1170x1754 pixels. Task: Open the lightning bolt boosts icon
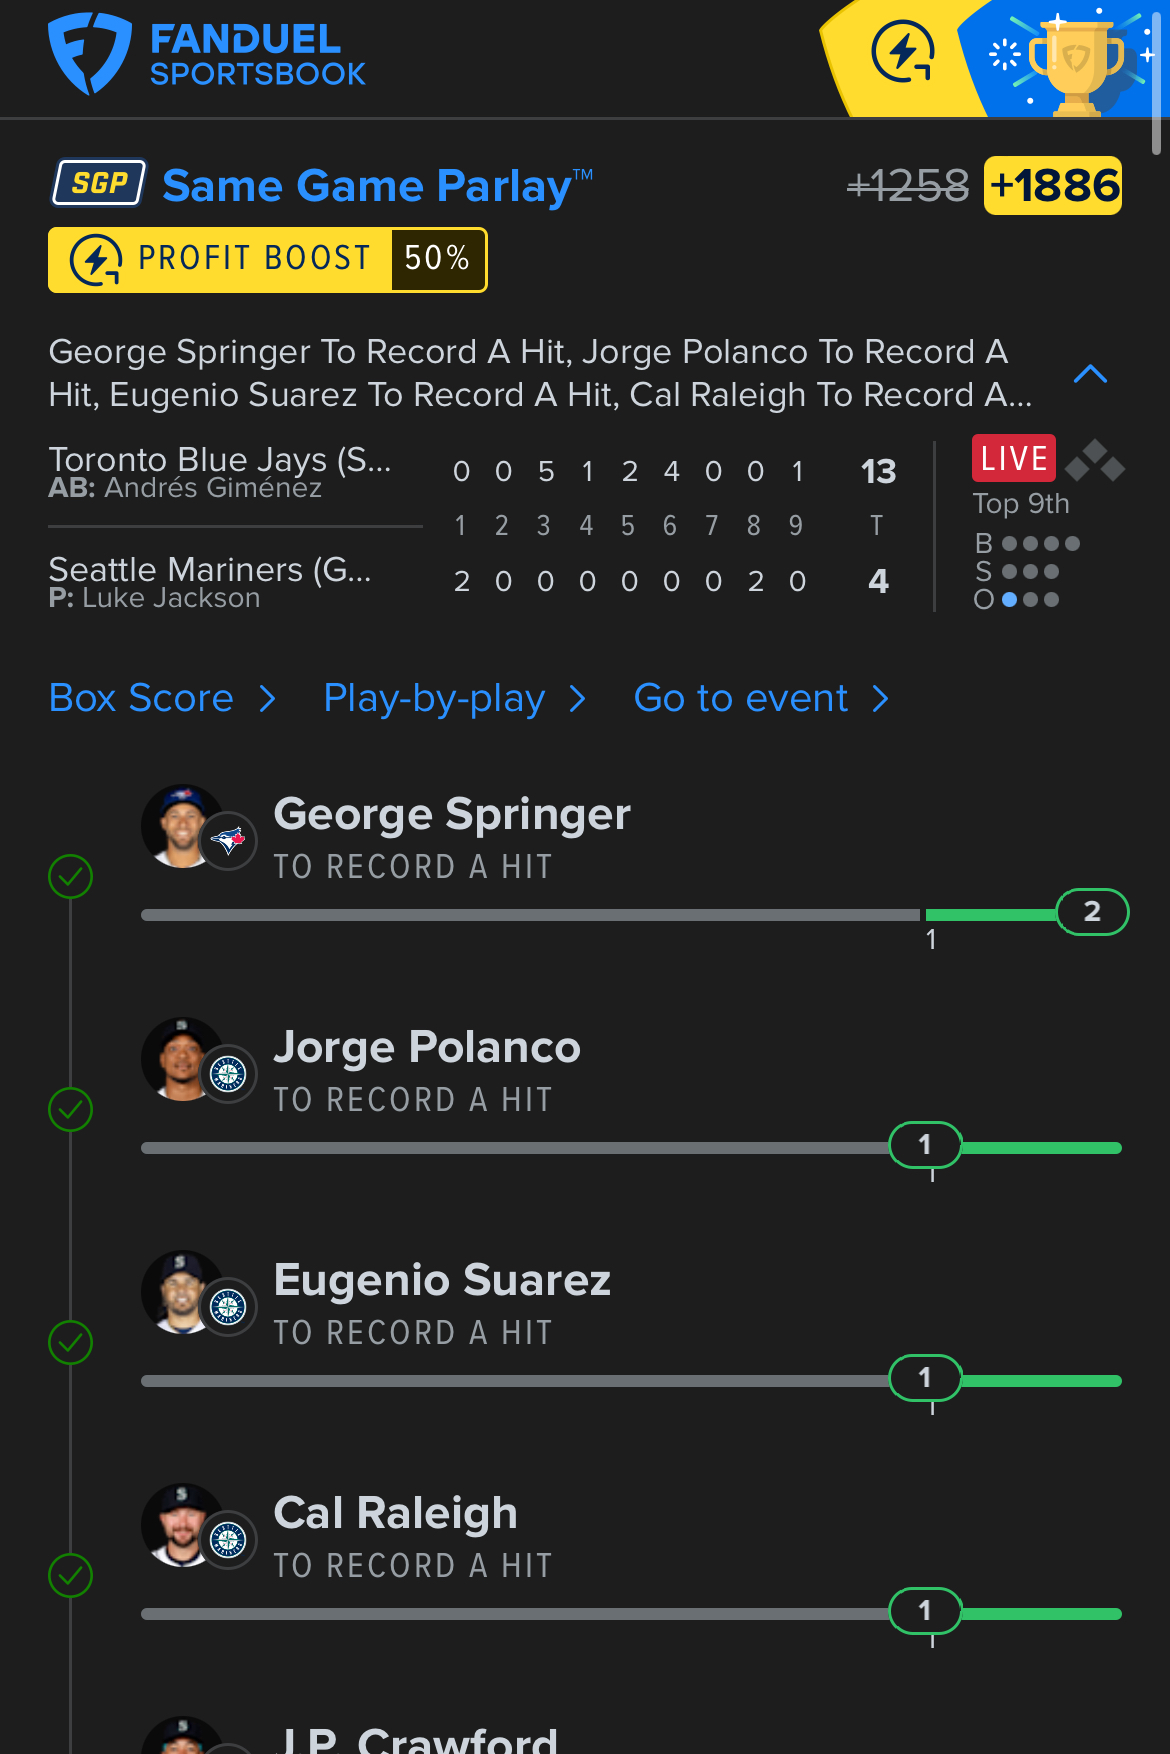[903, 52]
